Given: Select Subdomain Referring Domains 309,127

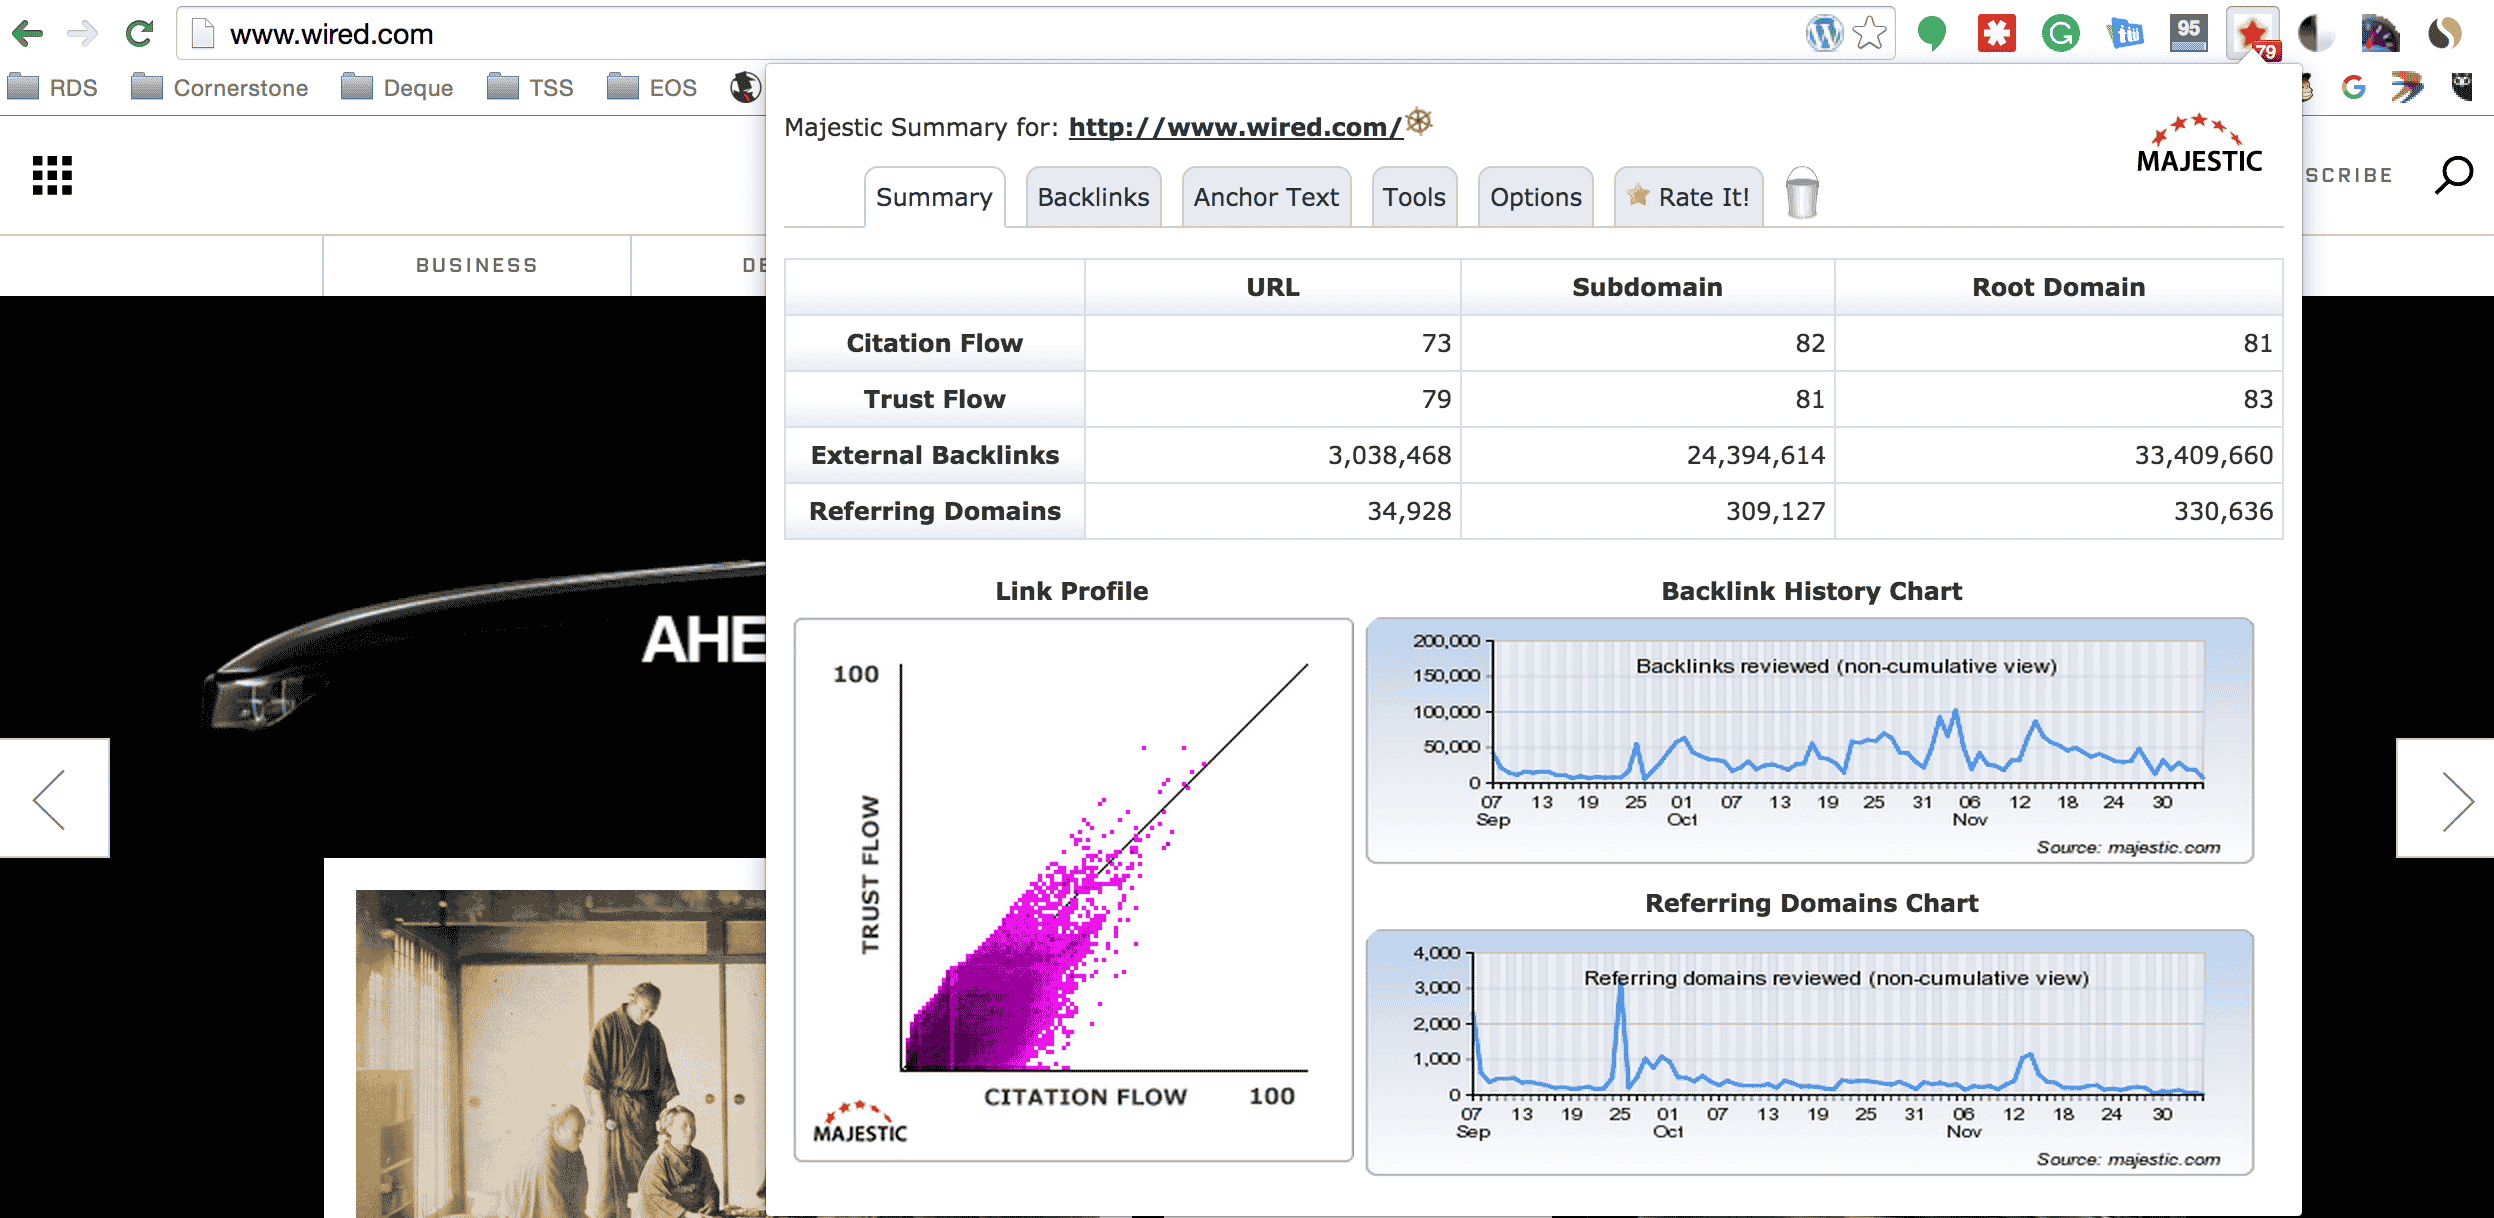Looking at the screenshot, I should coord(1775,511).
